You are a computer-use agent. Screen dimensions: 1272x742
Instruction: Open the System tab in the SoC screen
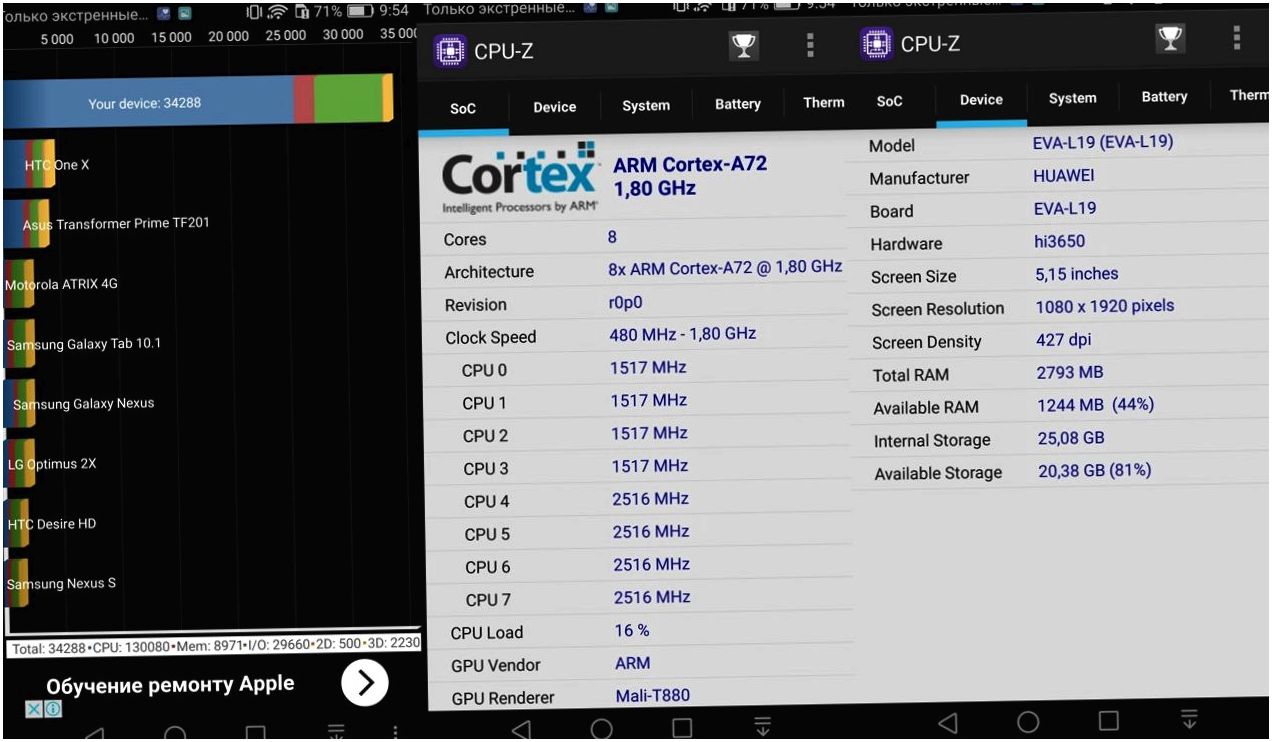[x=646, y=105]
